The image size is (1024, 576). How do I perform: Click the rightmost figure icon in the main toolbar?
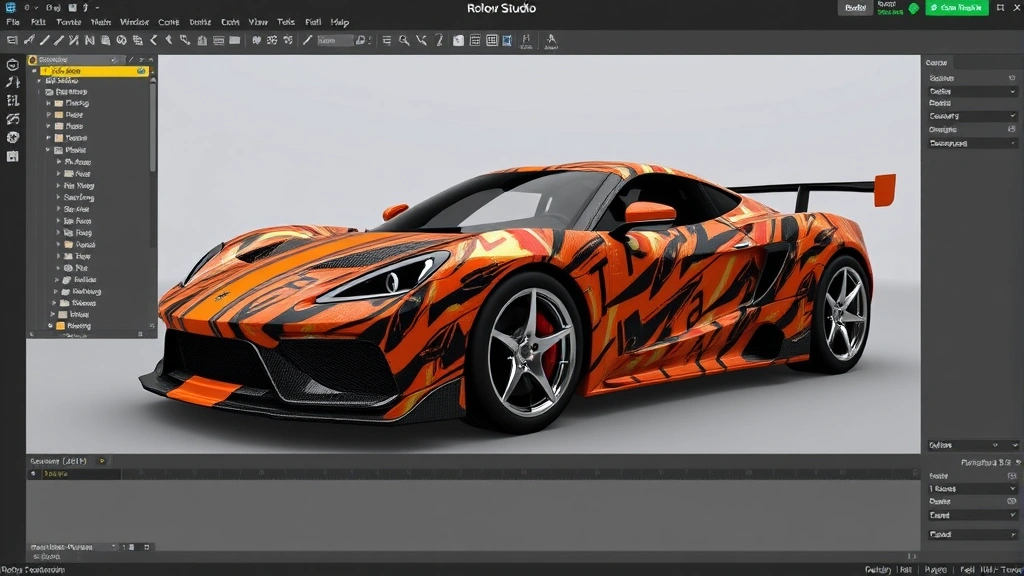click(550, 40)
